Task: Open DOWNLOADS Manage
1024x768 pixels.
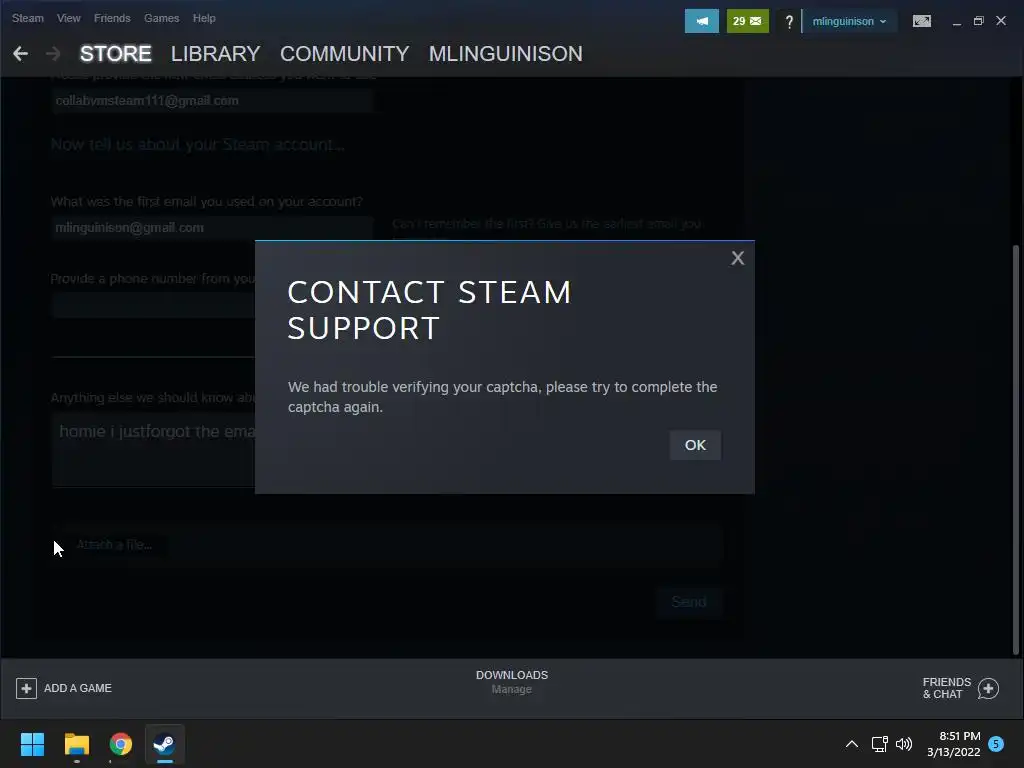Action: tap(511, 682)
